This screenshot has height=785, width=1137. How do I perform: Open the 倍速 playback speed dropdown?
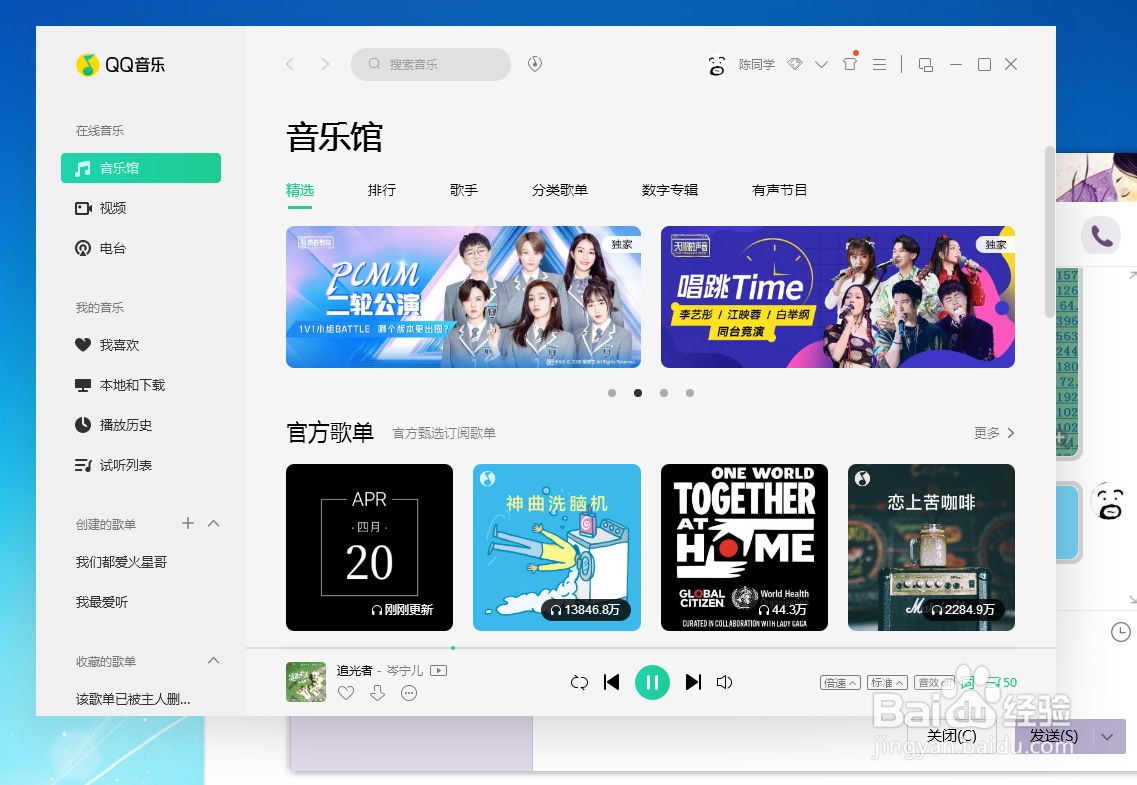[x=840, y=683]
